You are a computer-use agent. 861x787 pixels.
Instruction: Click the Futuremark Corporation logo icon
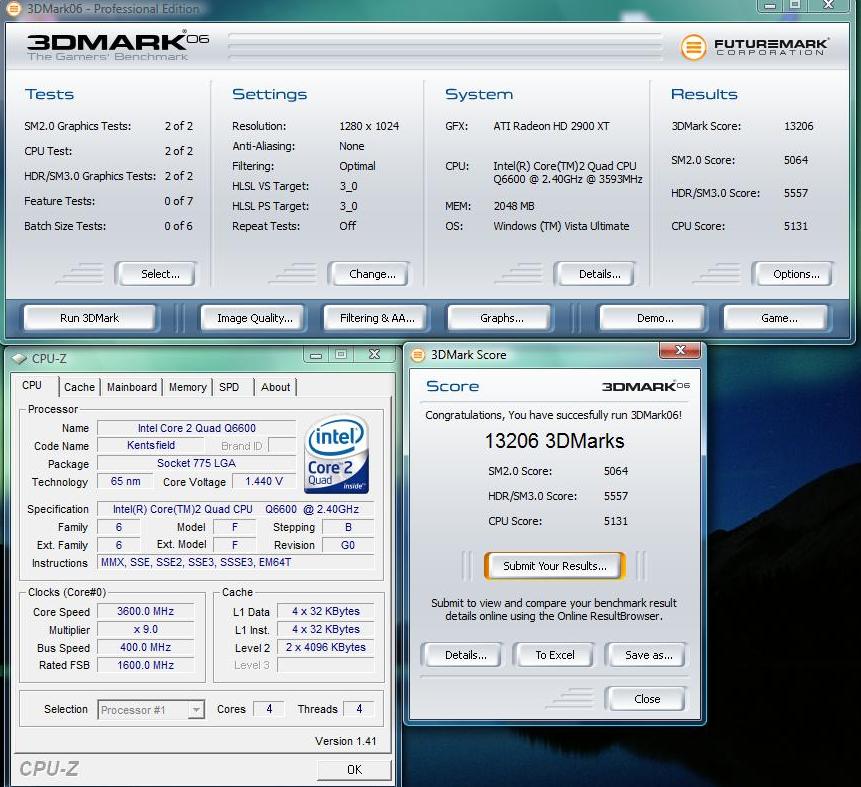[694, 47]
